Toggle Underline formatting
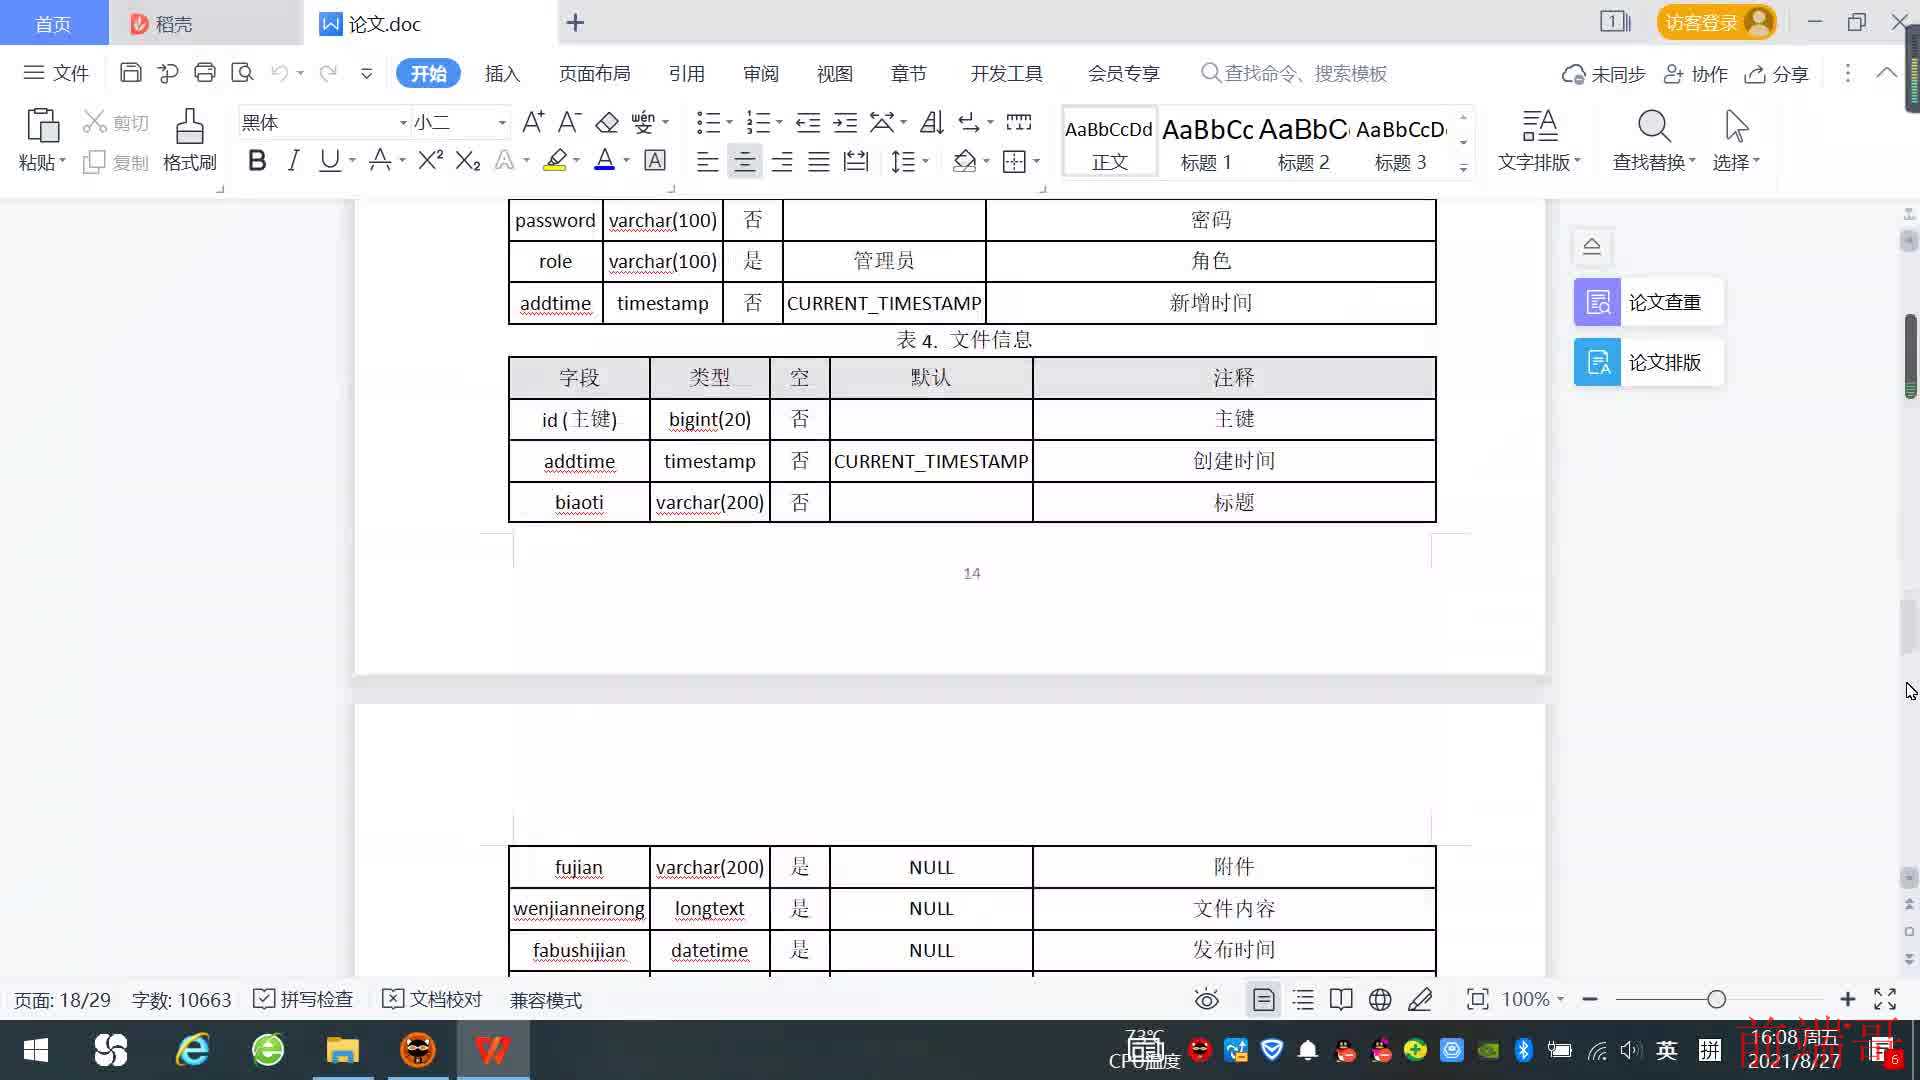1920x1080 pixels. [329, 160]
